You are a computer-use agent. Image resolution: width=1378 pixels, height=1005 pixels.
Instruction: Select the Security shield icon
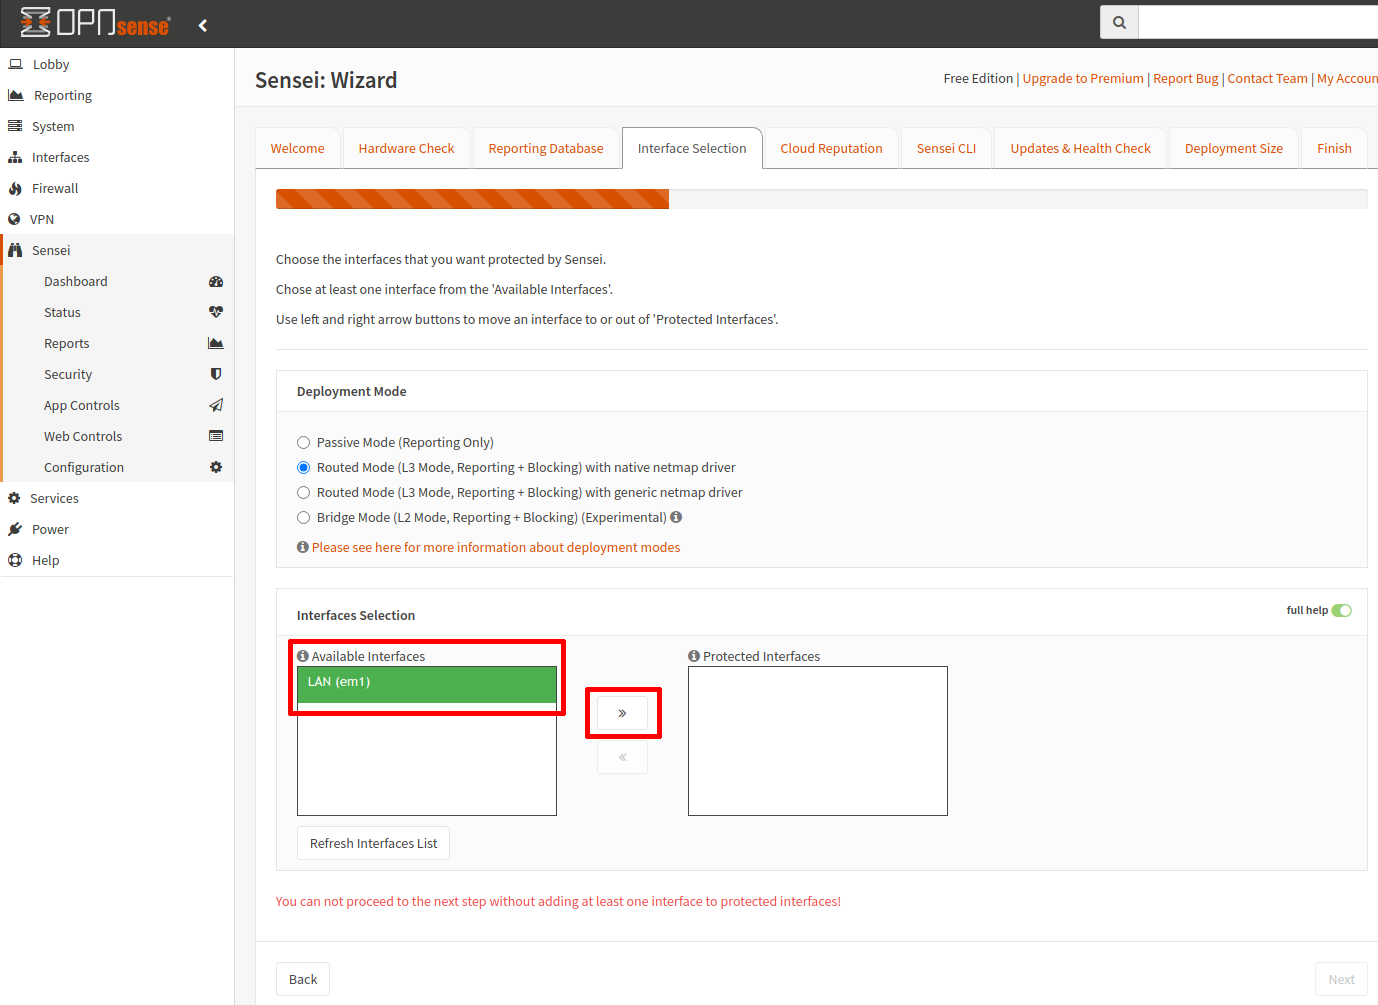(216, 374)
